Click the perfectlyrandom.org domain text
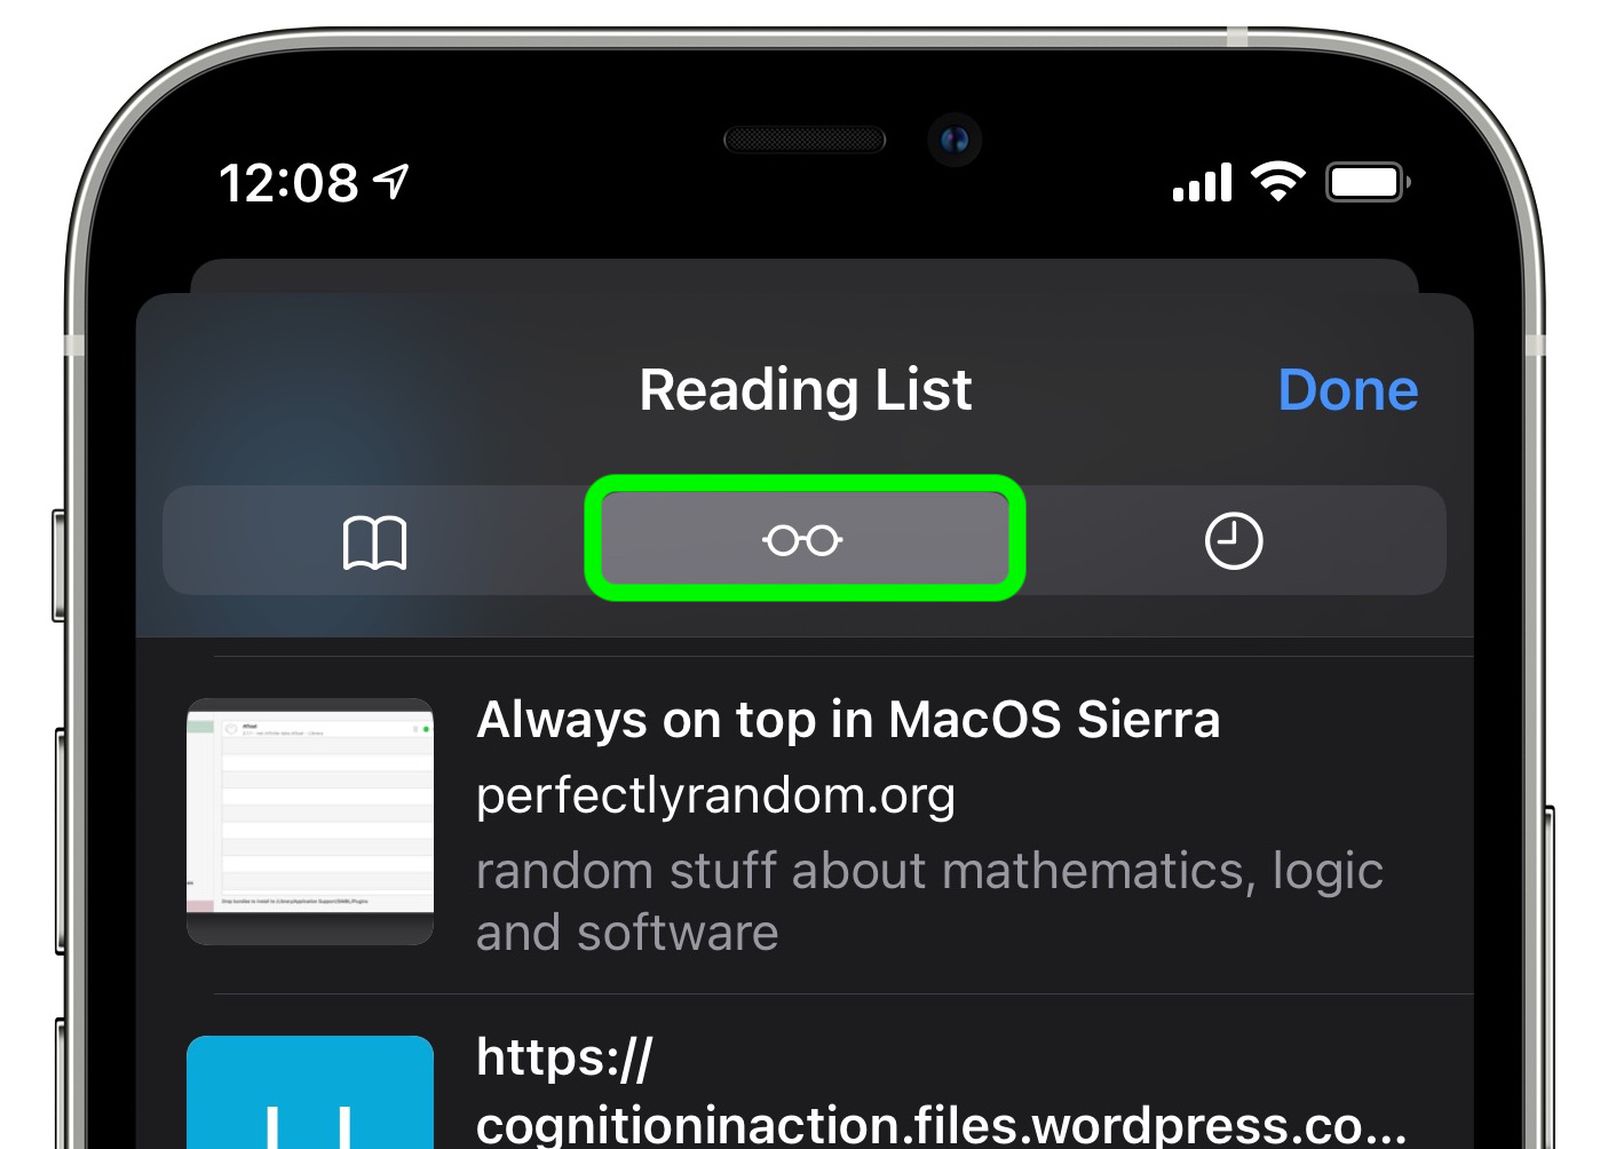The width and height of the screenshot is (1600, 1149). (715, 796)
